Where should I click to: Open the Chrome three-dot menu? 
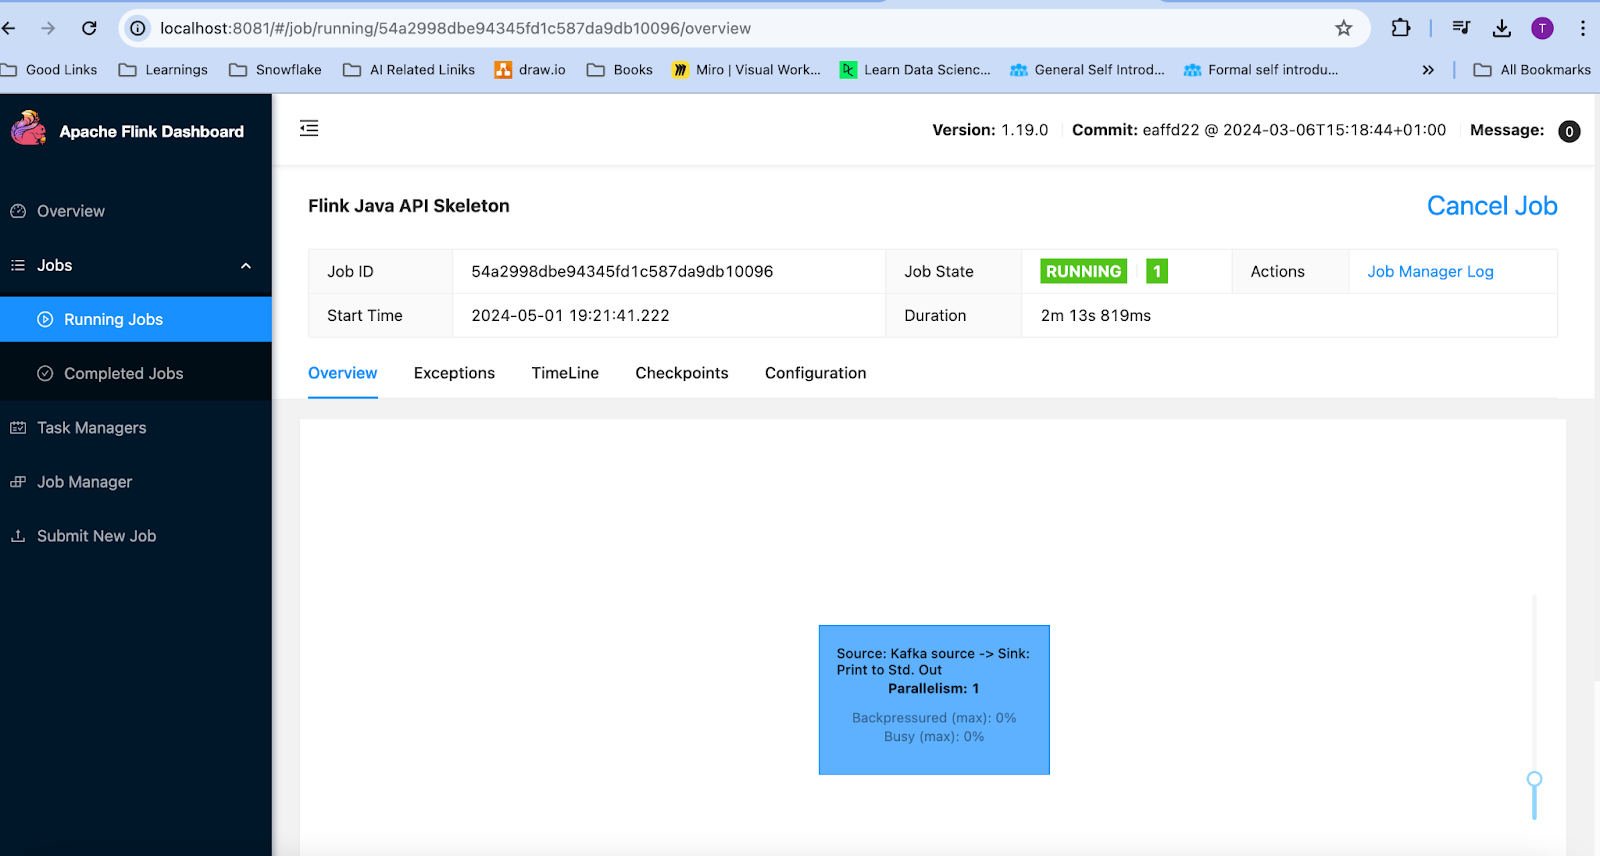pos(1582,28)
